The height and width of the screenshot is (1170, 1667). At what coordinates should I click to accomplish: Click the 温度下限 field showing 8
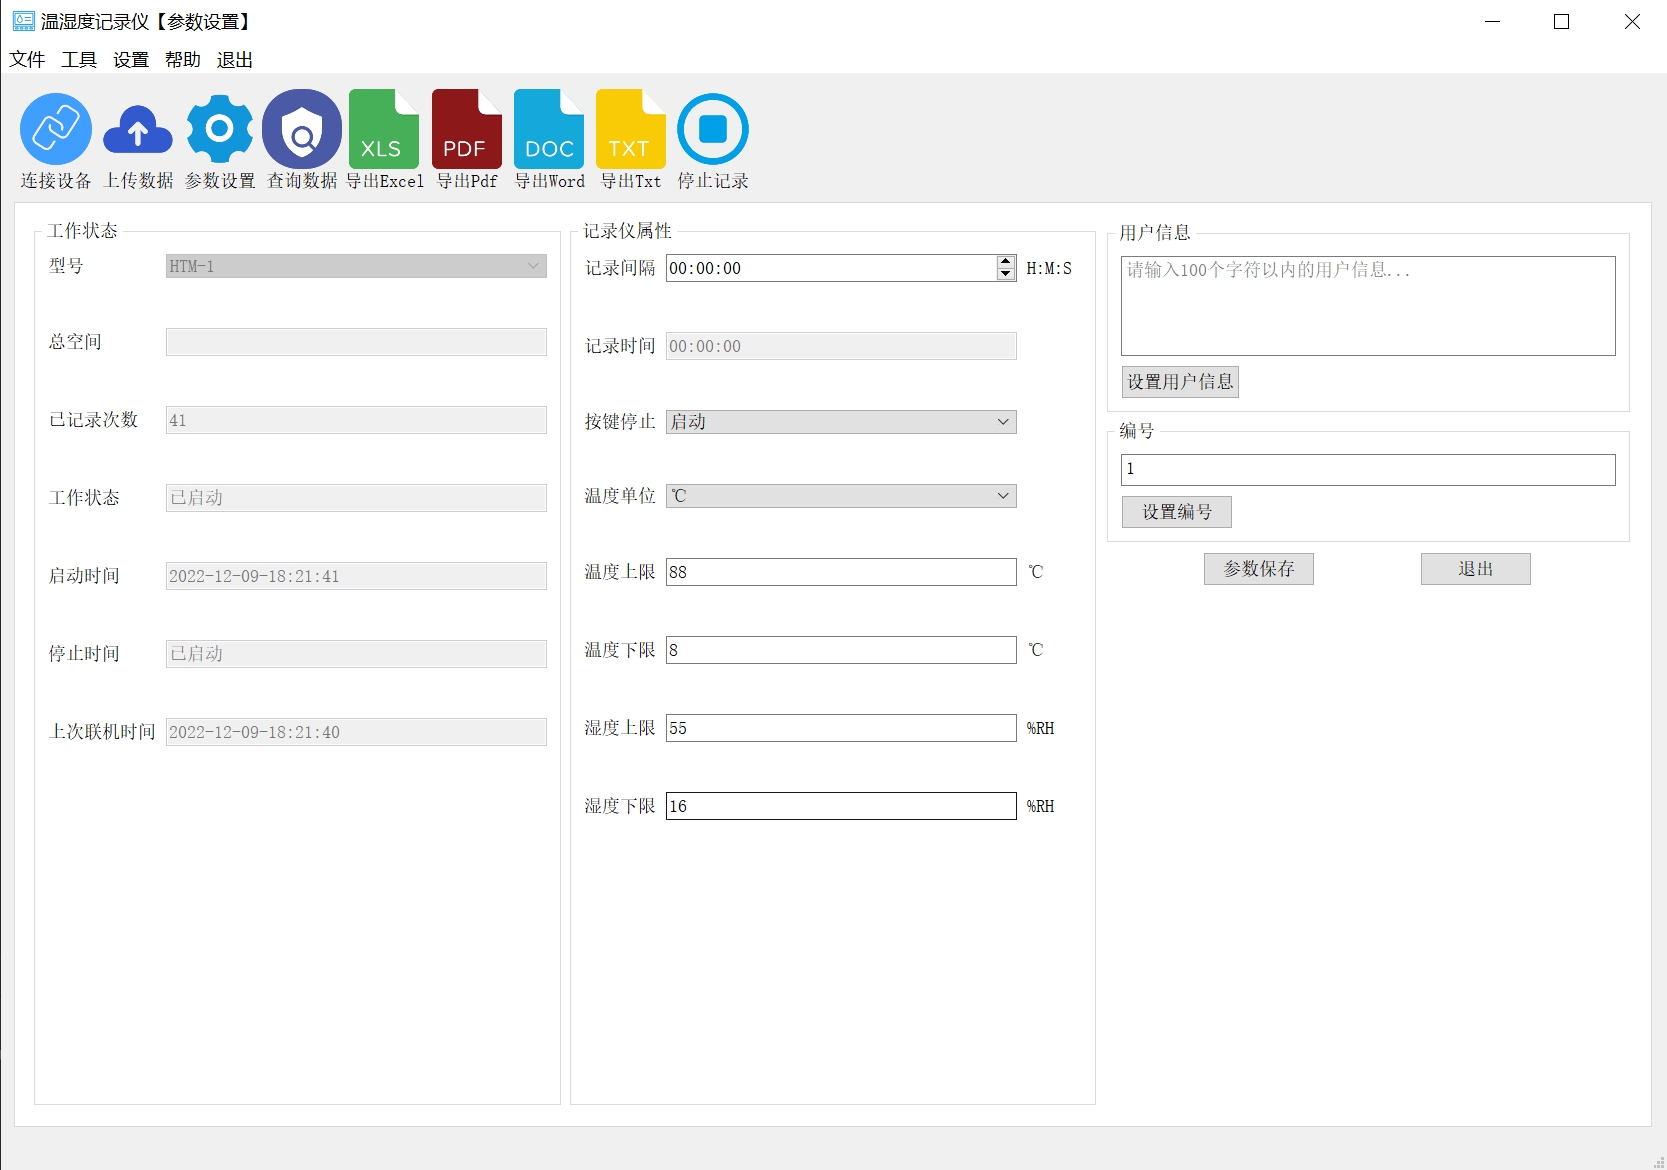(841, 650)
